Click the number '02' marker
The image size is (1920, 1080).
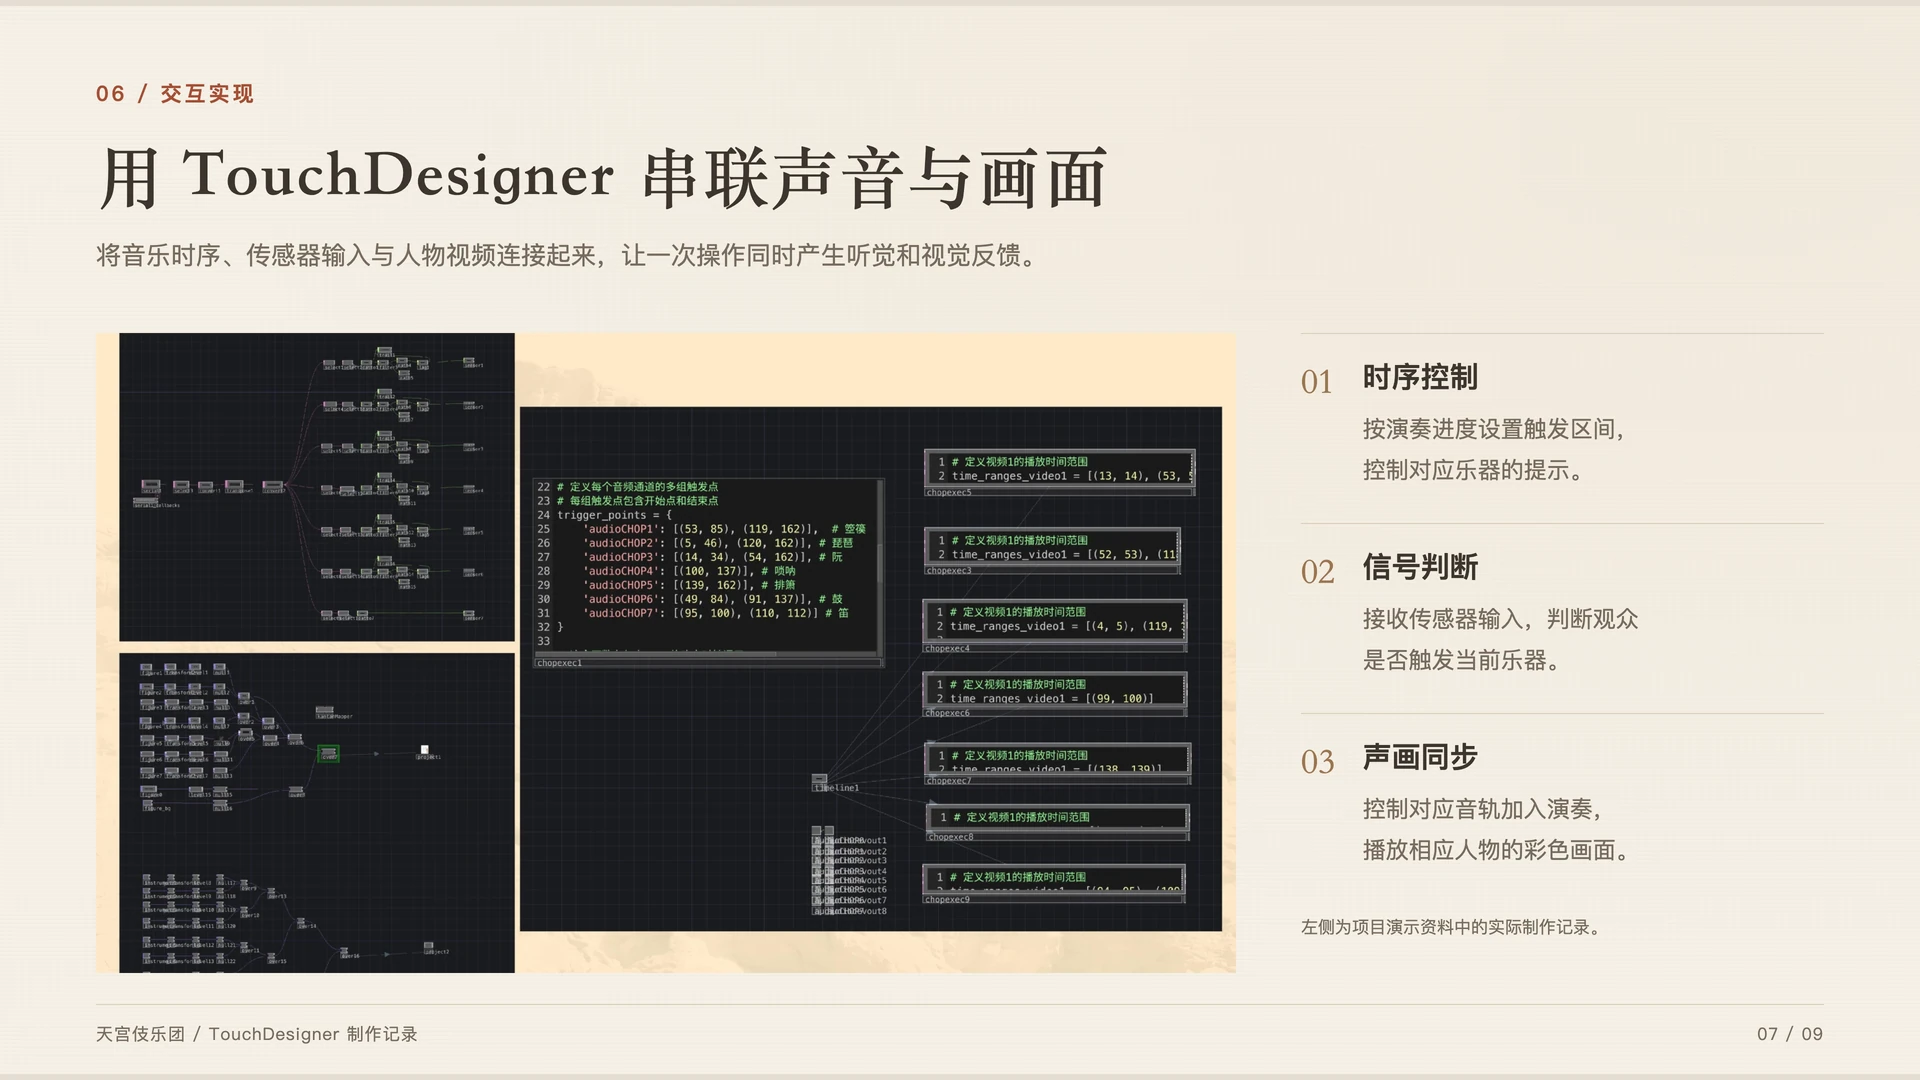click(1318, 572)
